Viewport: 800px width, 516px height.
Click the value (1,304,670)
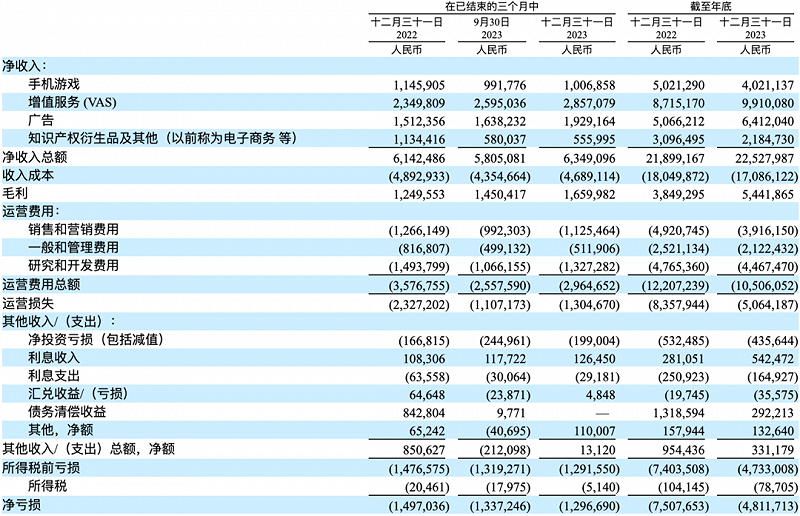pos(589,305)
